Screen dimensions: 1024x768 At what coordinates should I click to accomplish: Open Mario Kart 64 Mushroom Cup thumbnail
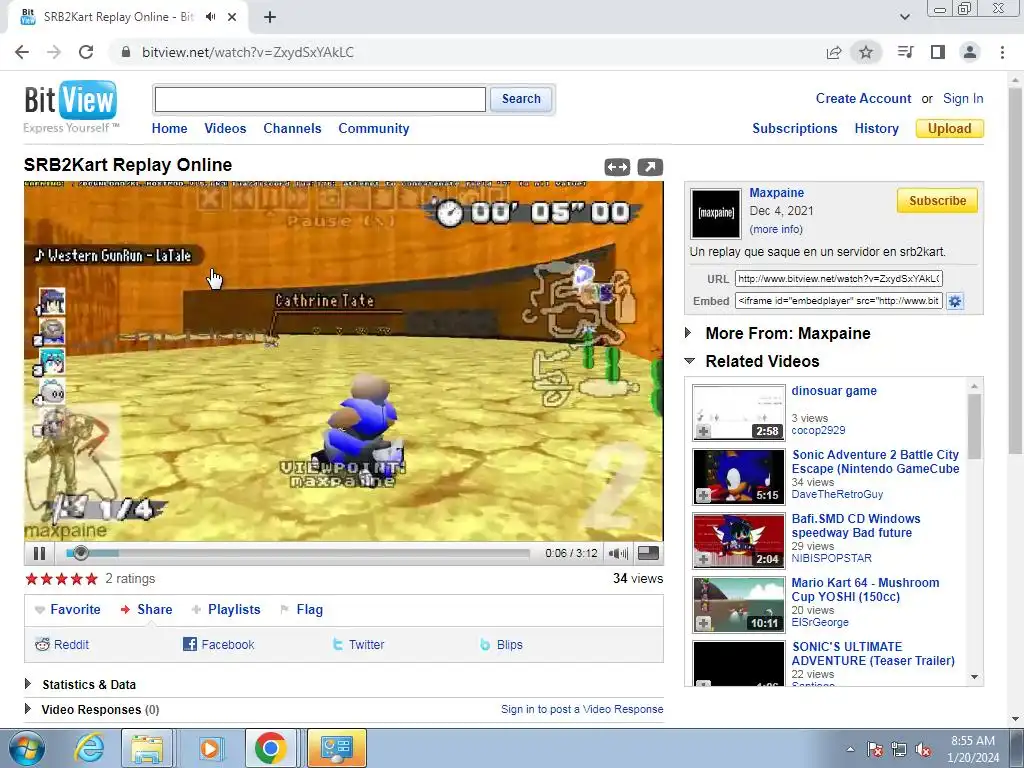tap(739, 605)
